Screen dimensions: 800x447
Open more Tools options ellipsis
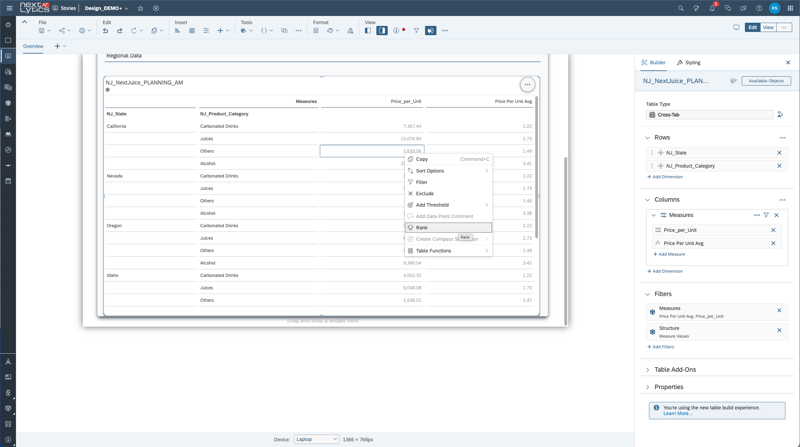click(298, 31)
